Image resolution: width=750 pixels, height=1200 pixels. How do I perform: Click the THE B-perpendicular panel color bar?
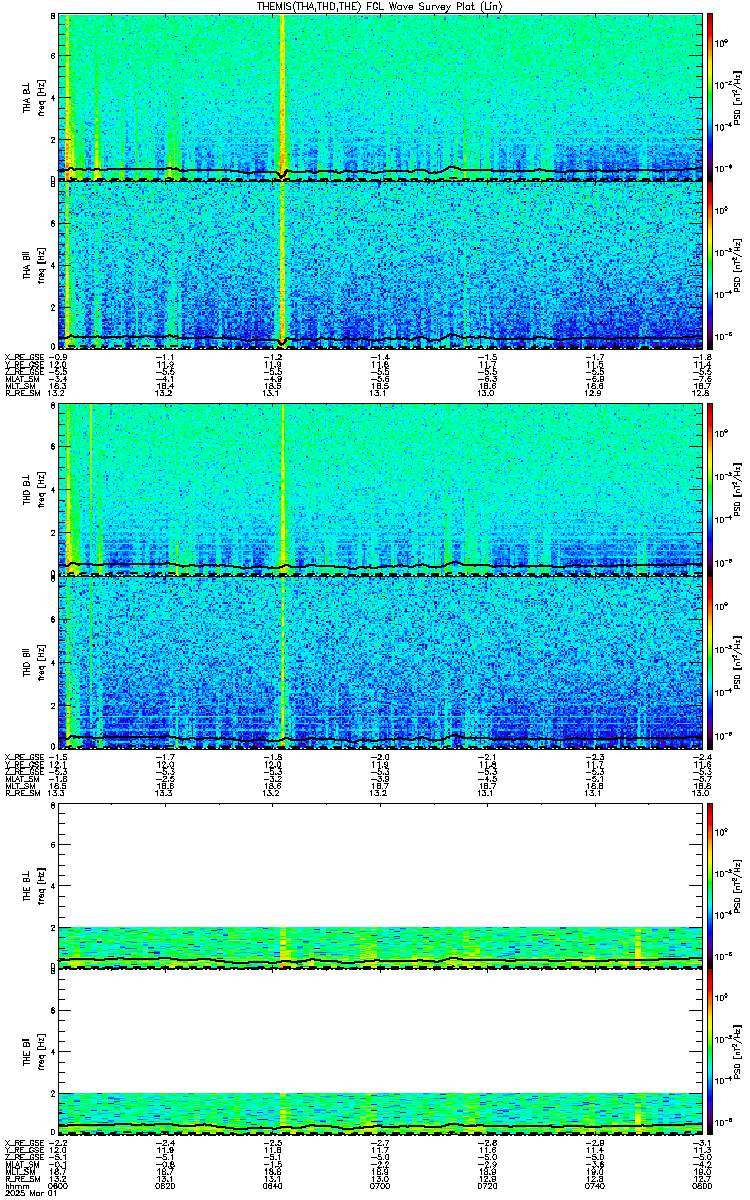click(x=710, y=885)
